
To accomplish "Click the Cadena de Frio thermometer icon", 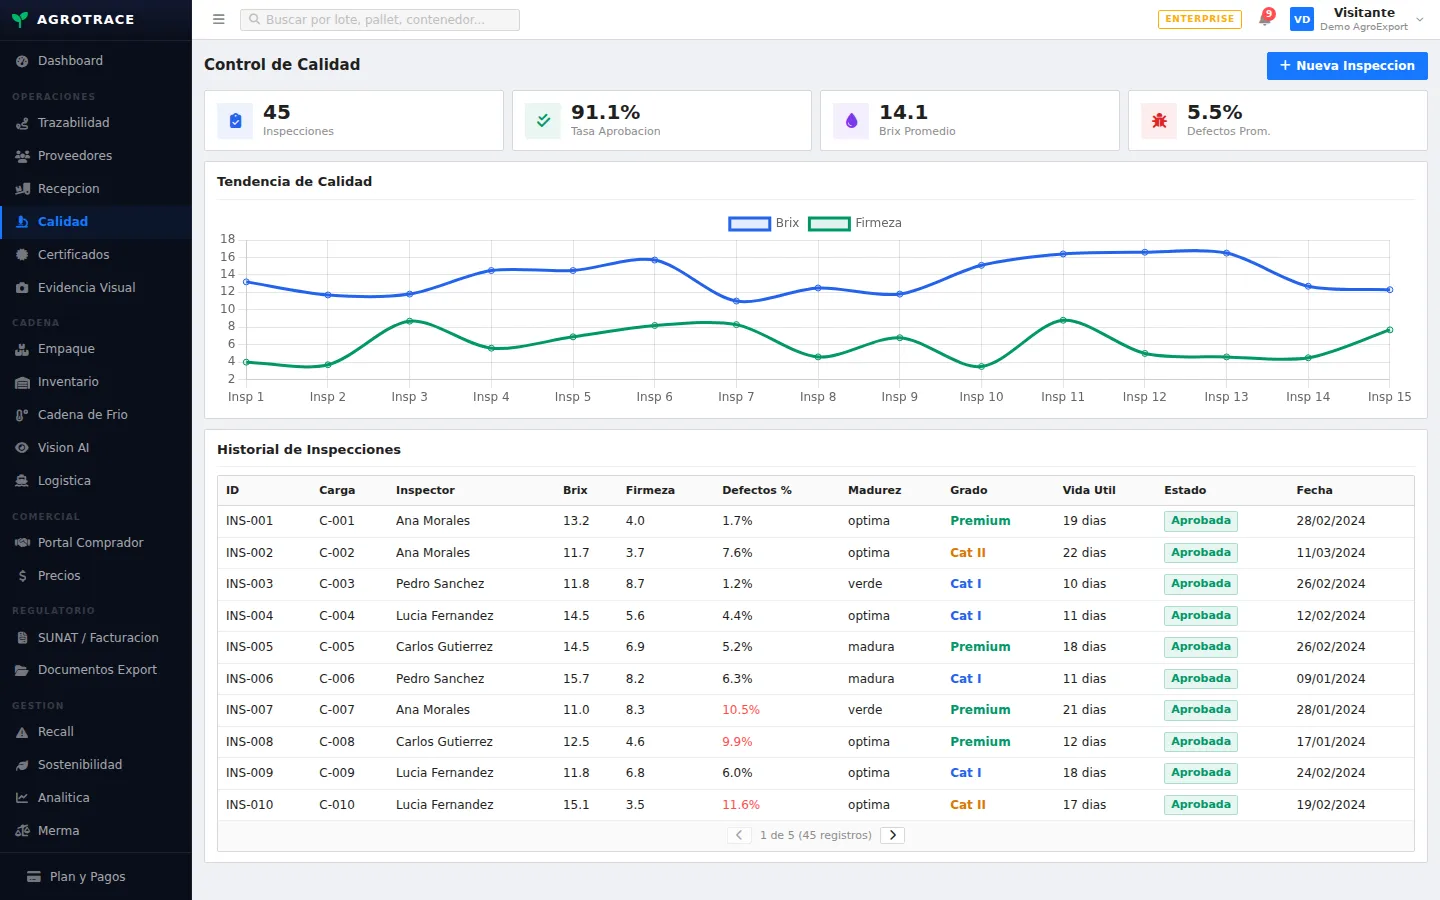I will pos(22,415).
